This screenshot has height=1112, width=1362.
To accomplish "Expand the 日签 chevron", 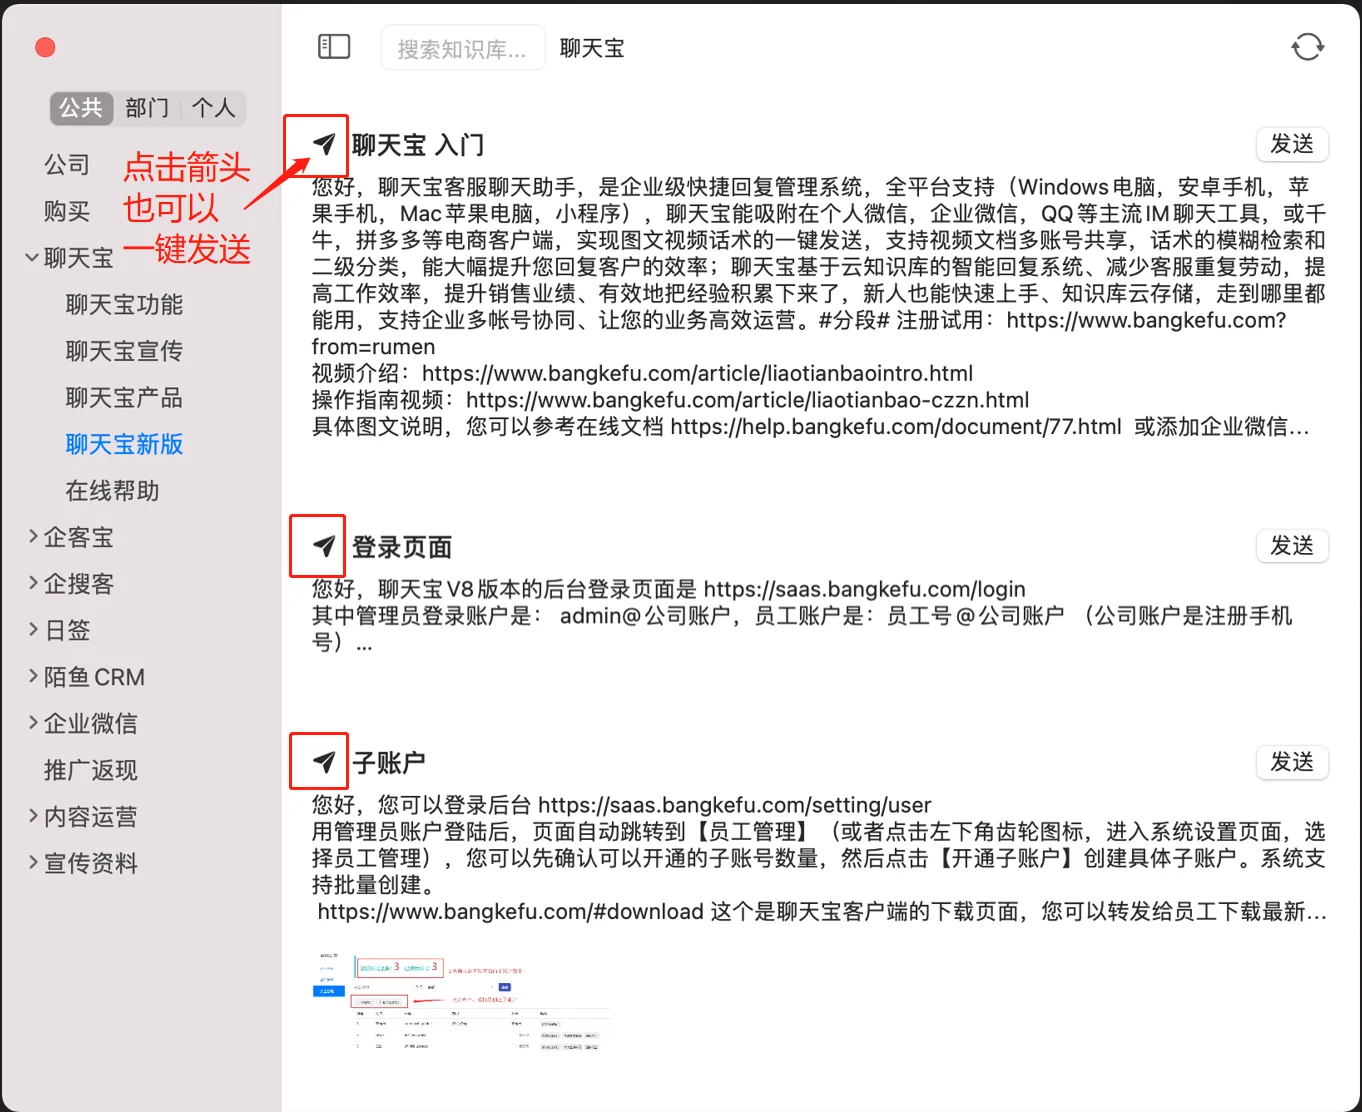I will [x=33, y=630].
